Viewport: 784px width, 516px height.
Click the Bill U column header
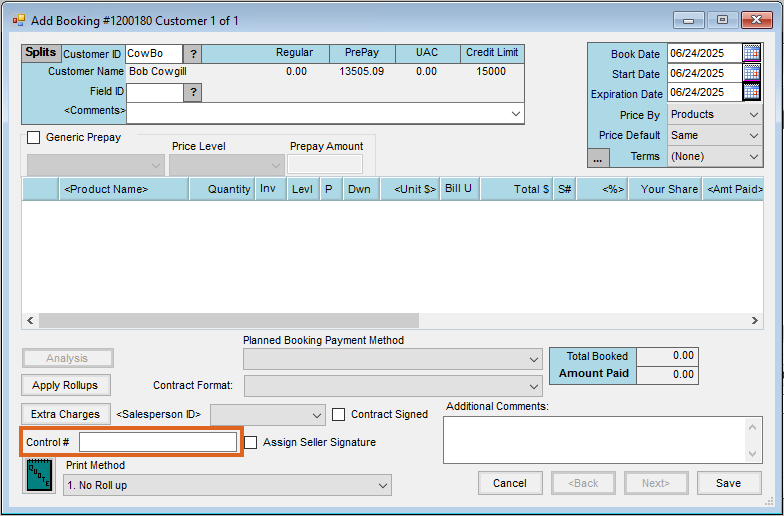(460, 189)
